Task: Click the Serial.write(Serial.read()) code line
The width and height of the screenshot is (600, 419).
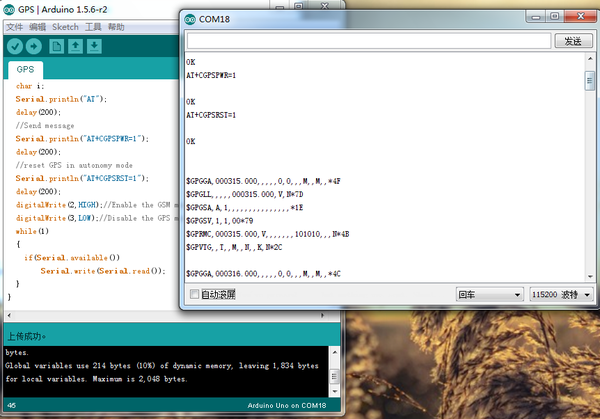Action: (x=103, y=271)
